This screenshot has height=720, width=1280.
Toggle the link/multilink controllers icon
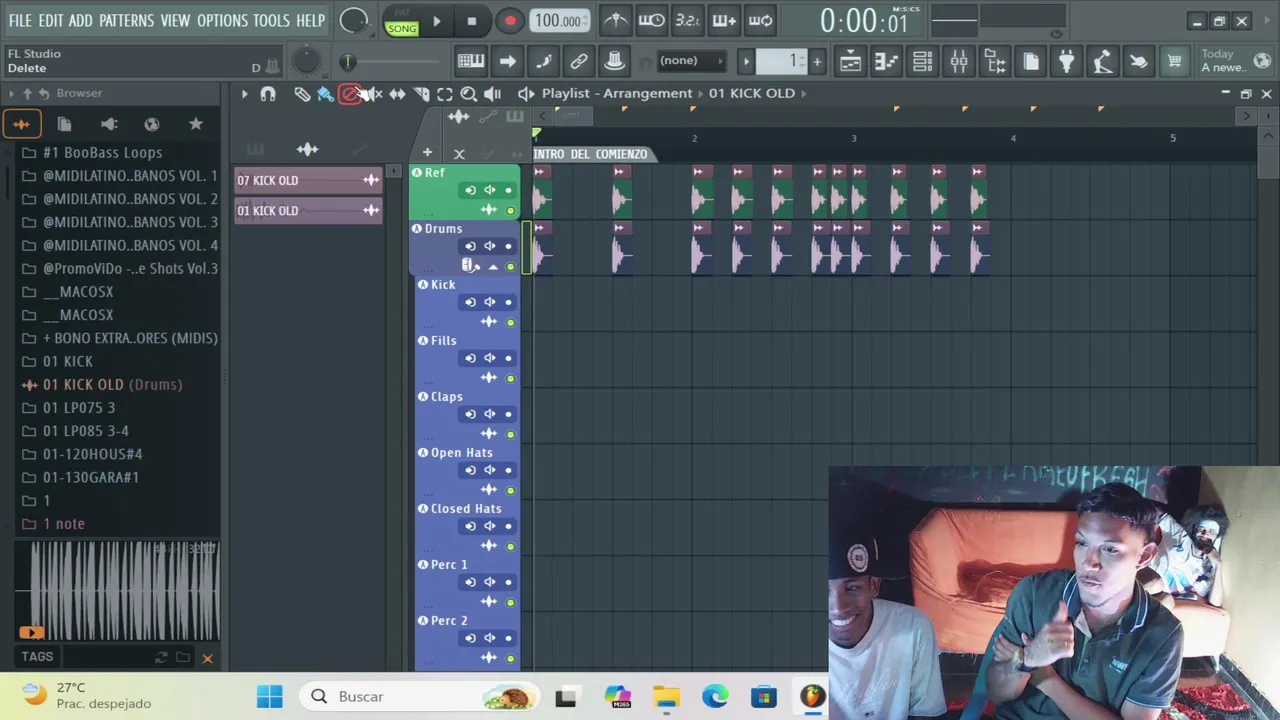(x=579, y=62)
